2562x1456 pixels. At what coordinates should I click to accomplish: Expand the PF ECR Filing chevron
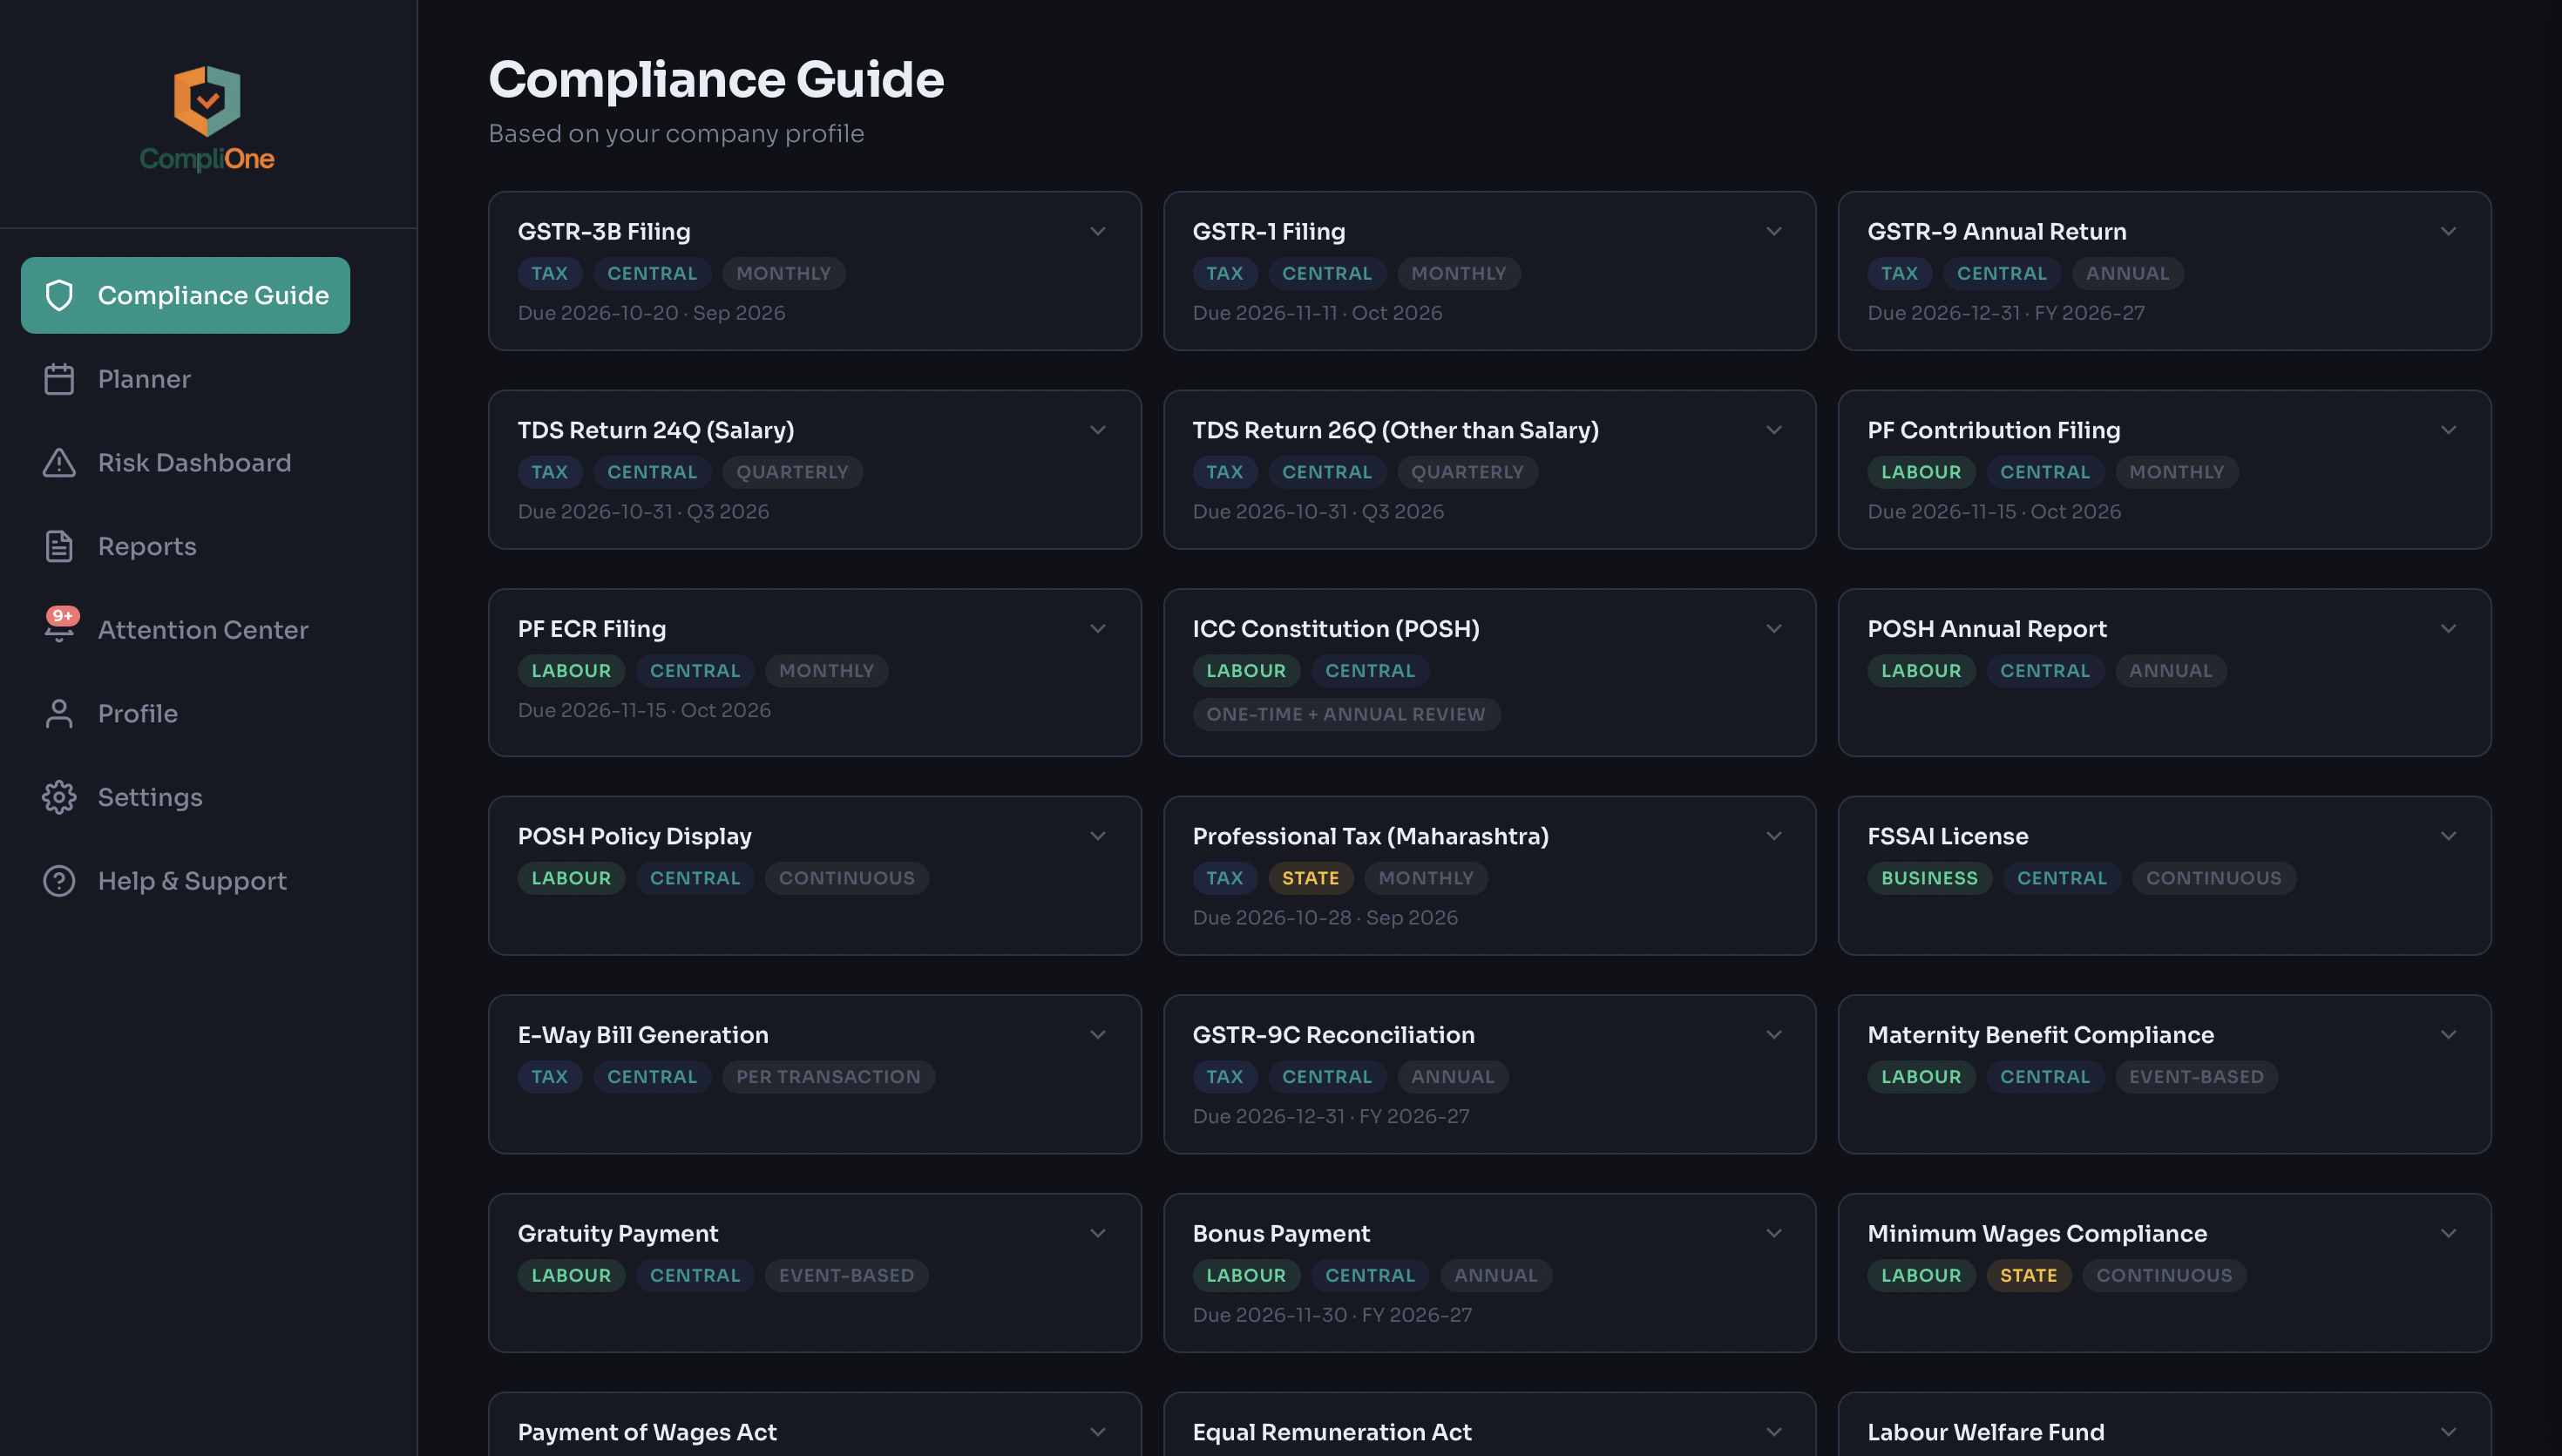(1098, 628)
